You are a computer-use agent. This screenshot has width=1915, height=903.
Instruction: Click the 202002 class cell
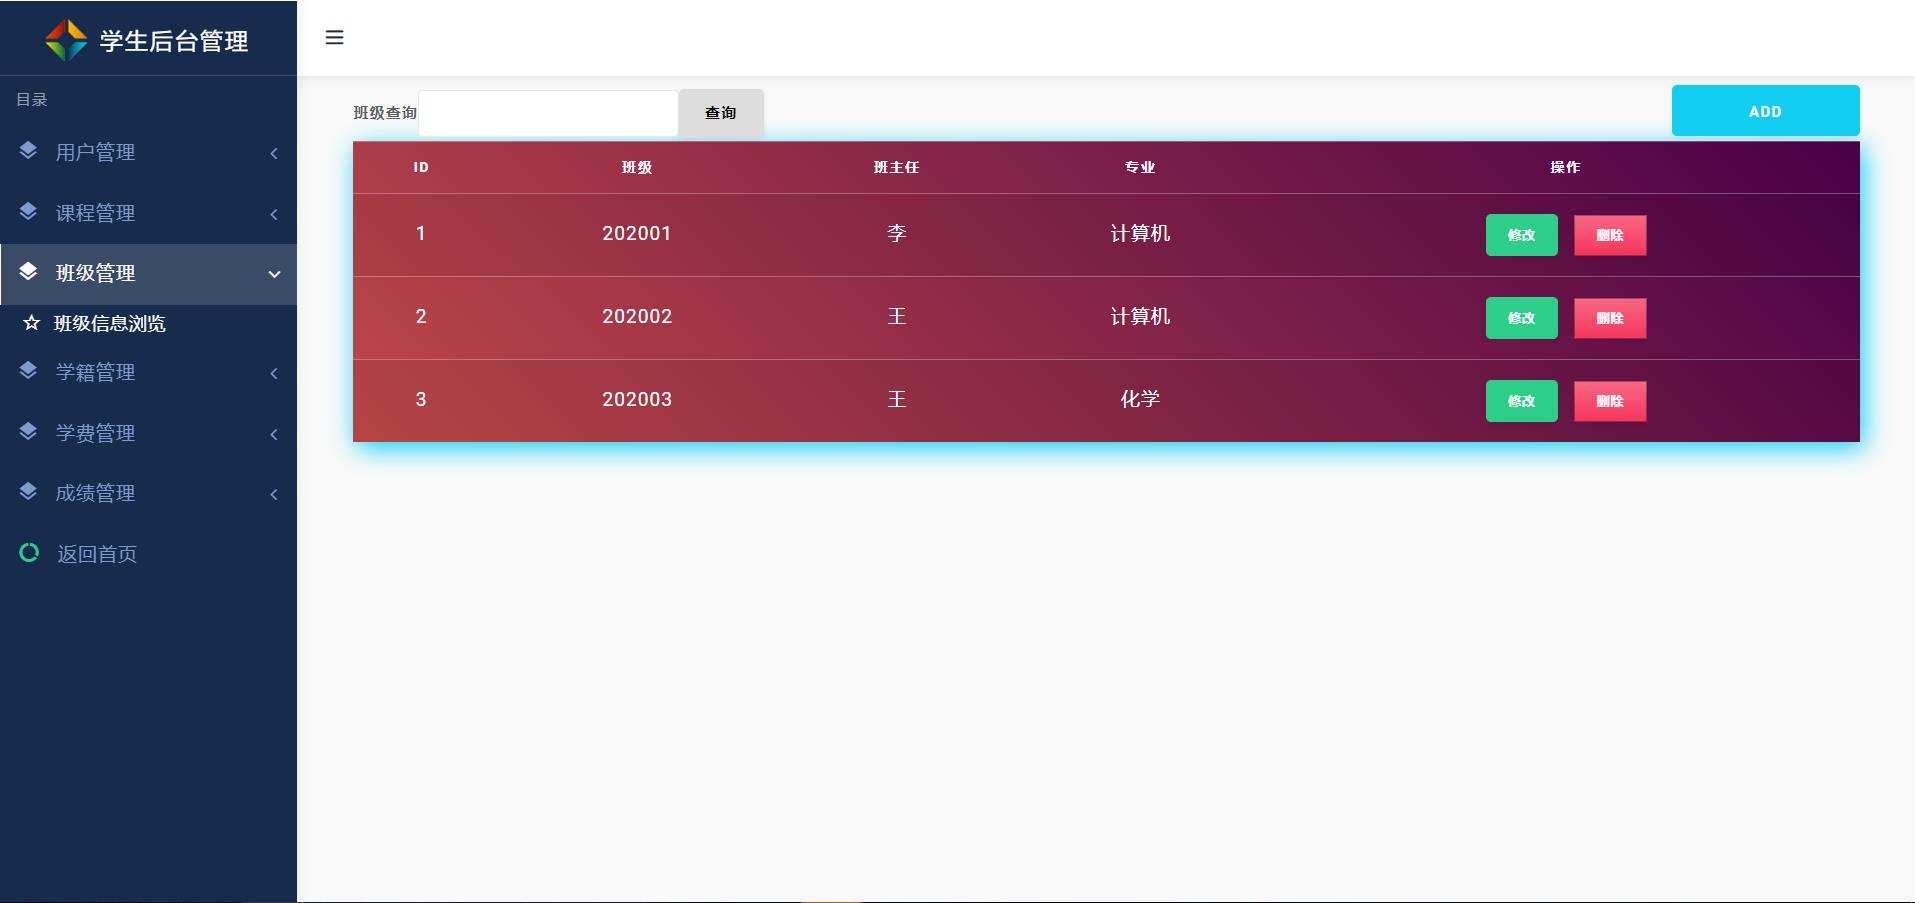pyautogui.click(x=637, y=316)
